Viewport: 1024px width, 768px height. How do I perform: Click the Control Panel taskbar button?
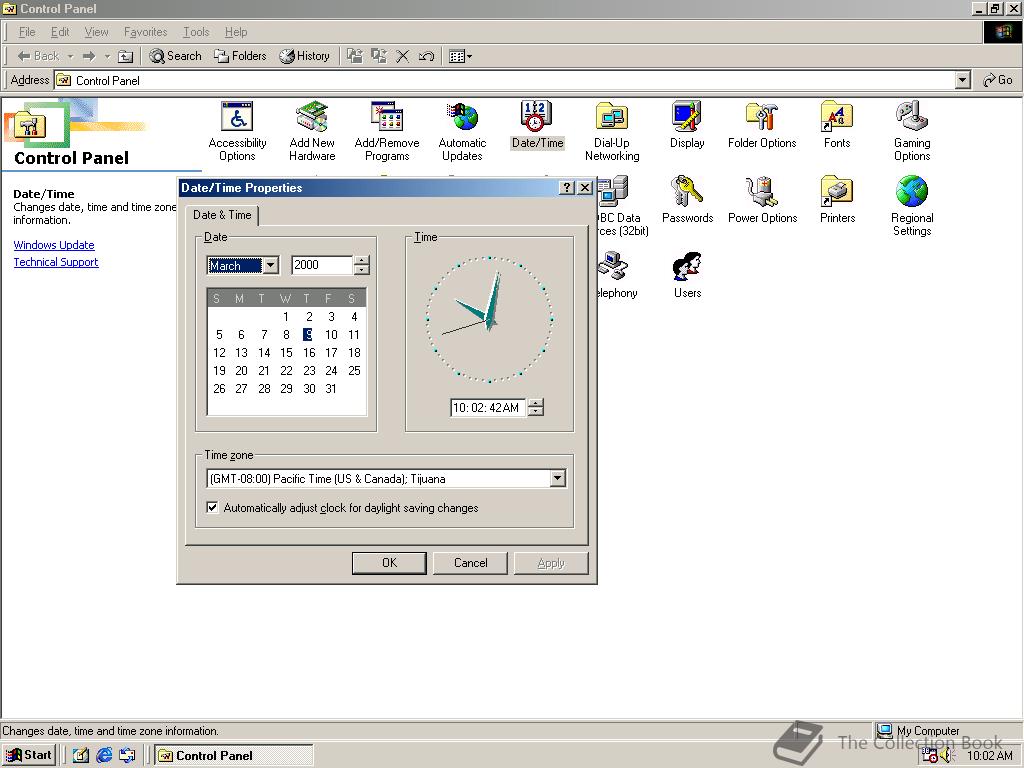[234, 756]
